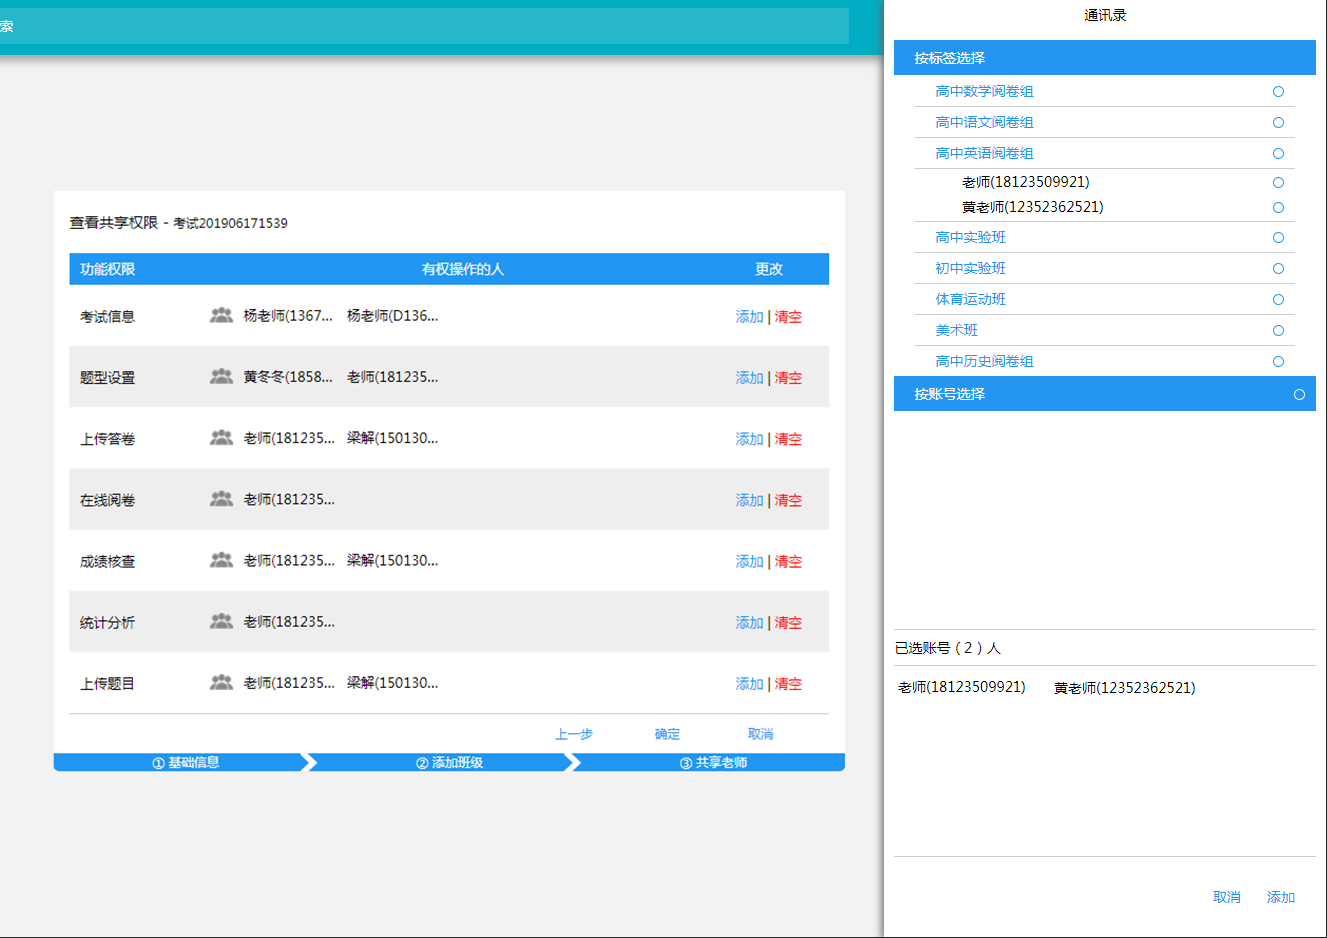Go to step 1 基础信息 tab

(x=185, y=762)
